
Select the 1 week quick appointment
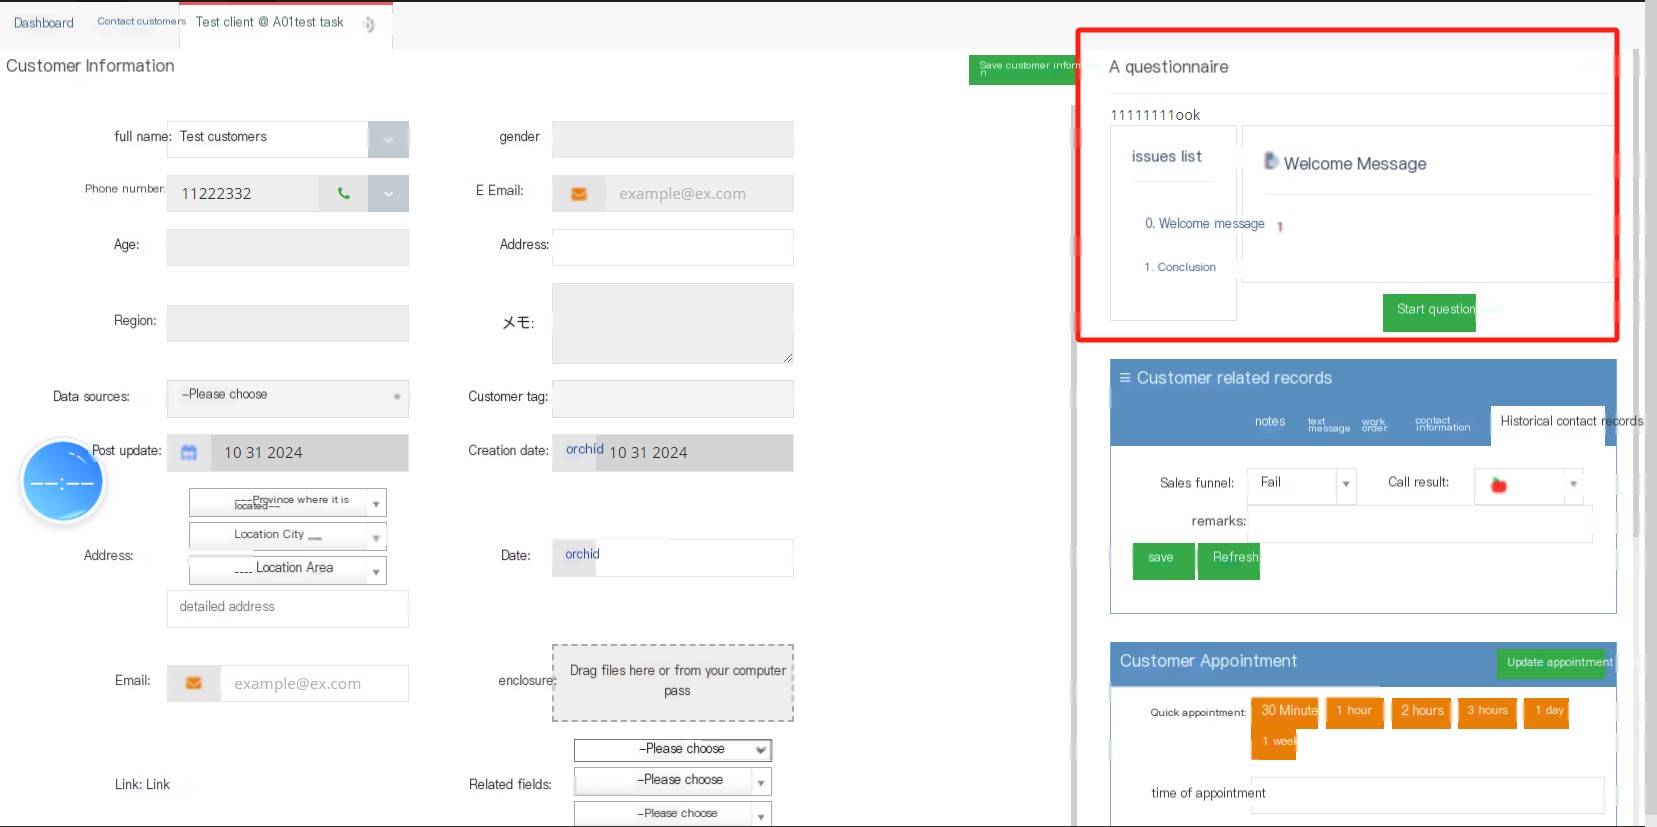tap(1274, 743)
